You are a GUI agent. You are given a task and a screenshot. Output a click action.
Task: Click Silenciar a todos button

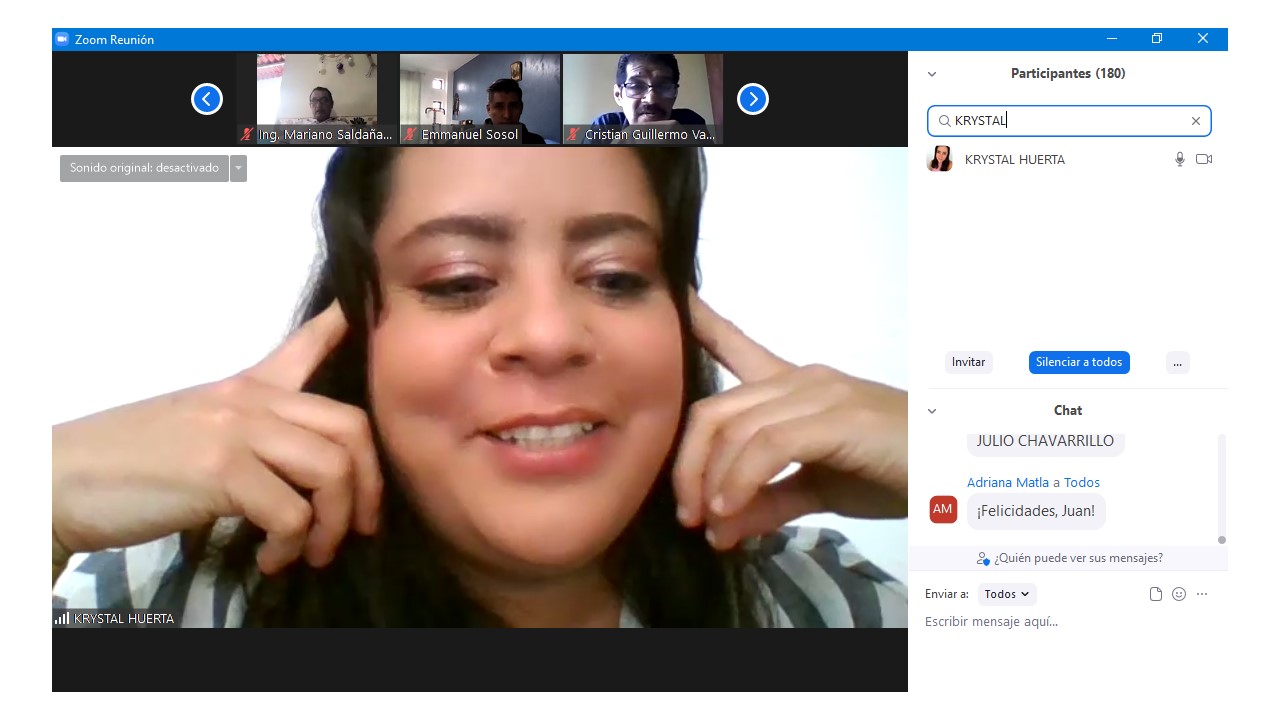pyautogui.click(x=1079, y=362)
